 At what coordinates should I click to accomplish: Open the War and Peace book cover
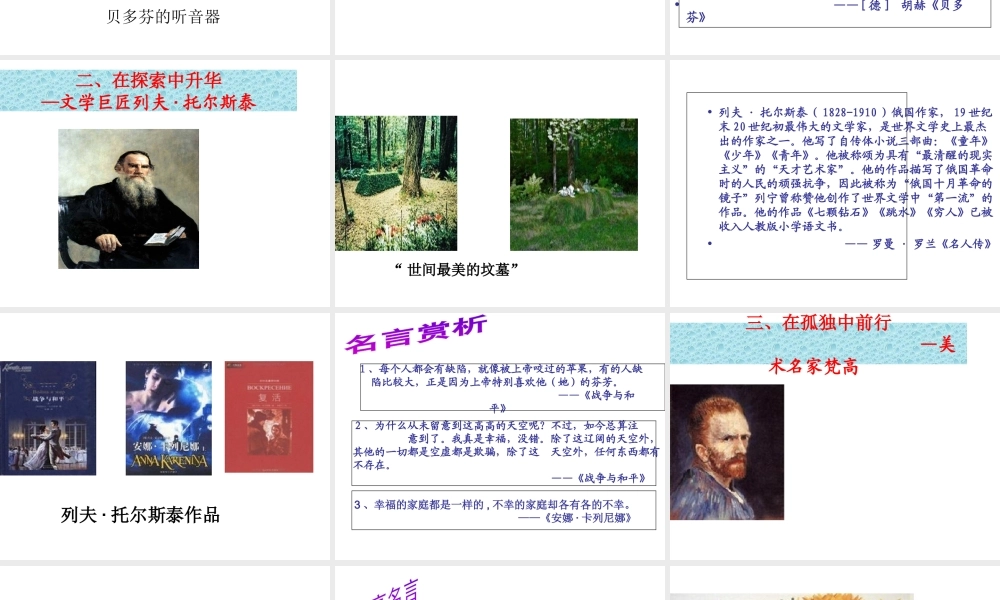(x=48, y=418)
